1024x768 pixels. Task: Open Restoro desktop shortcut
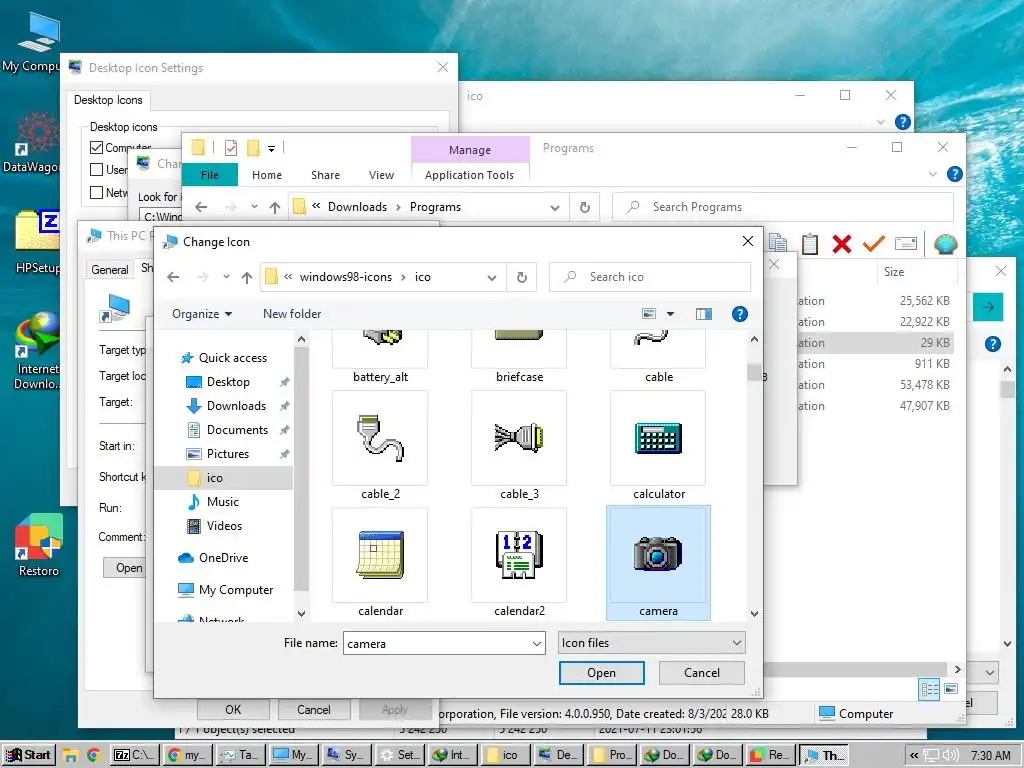[x=38, y=546]
